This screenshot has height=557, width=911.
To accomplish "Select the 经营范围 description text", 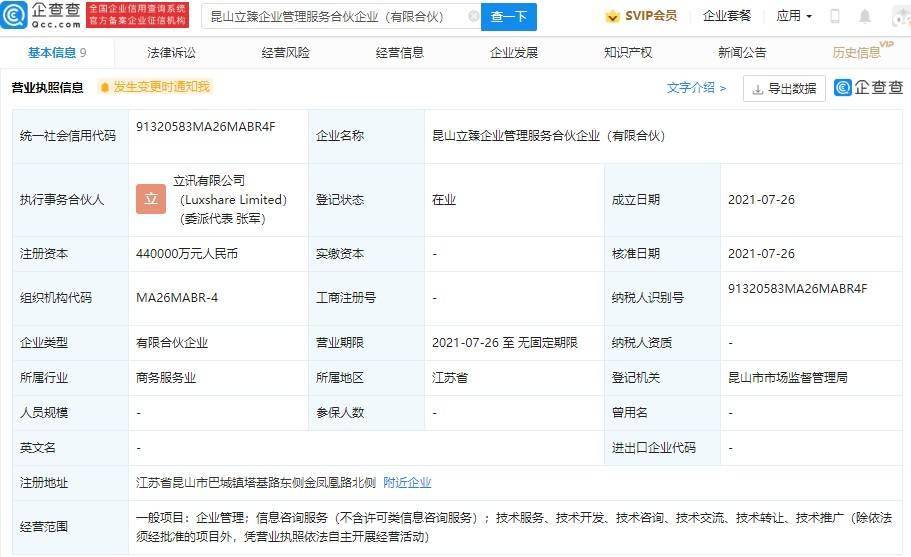I will pyautogui.click(x=514, y=527).
